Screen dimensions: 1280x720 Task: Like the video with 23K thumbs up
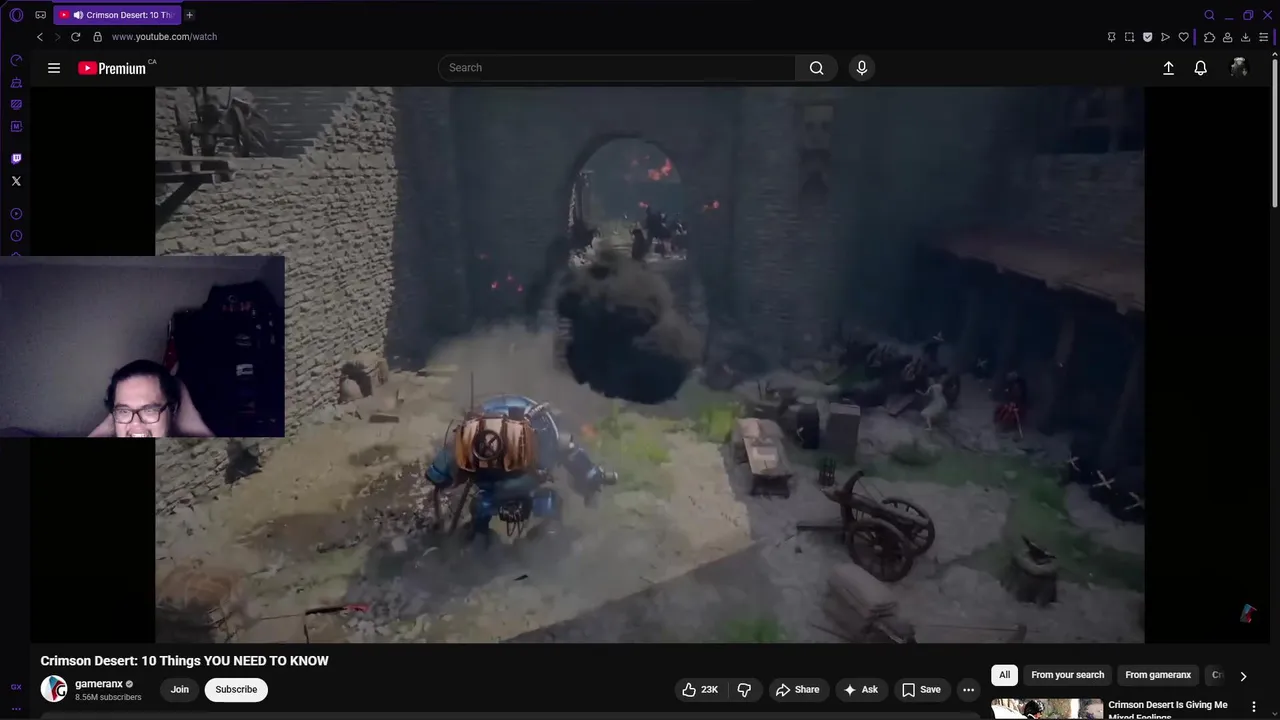700,690
